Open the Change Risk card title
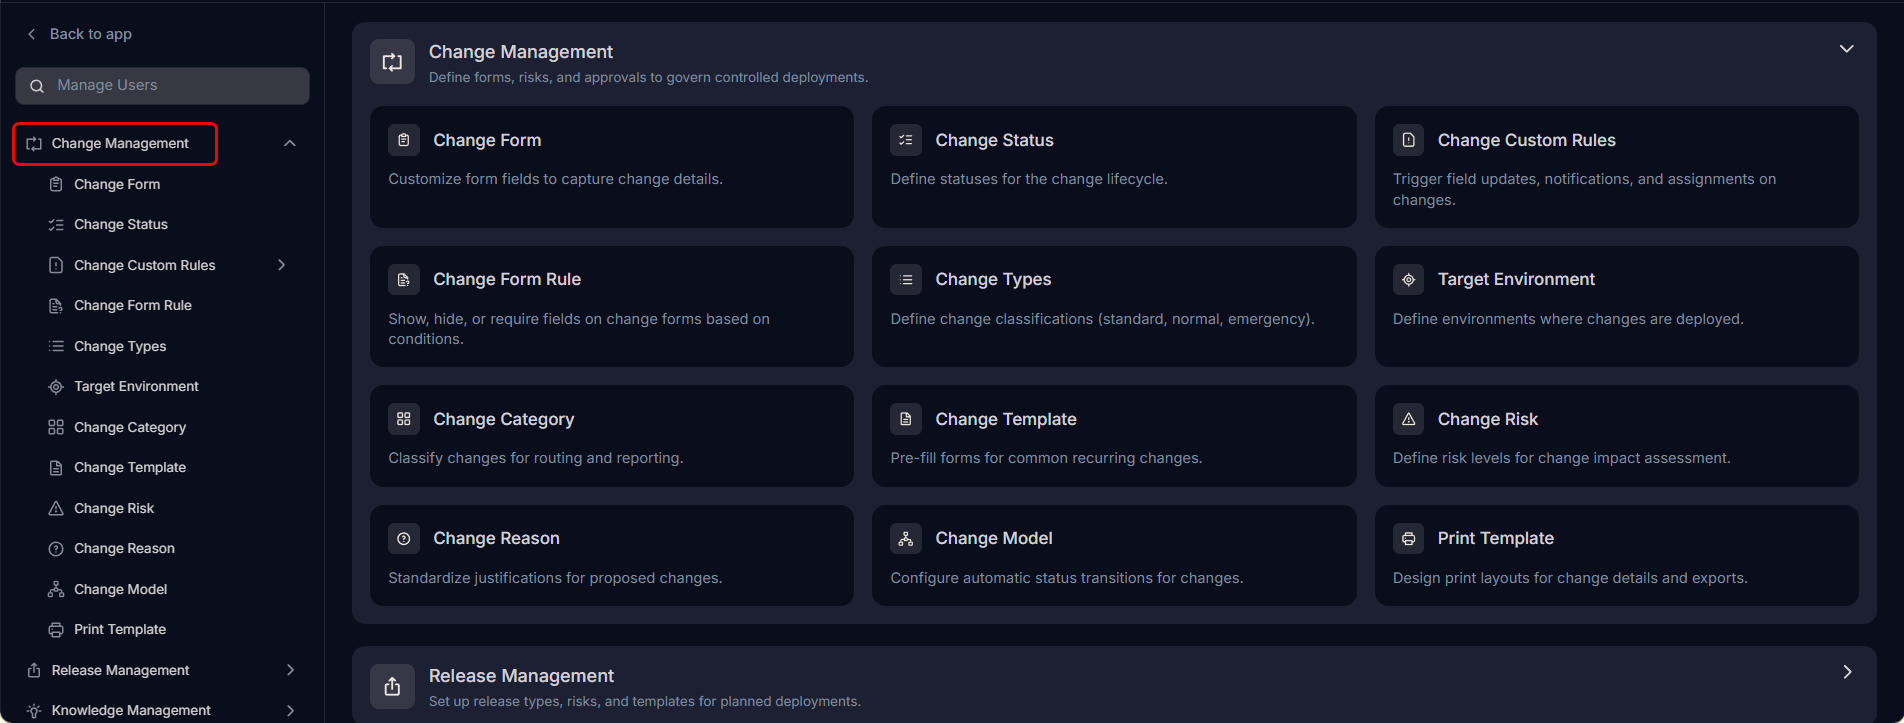Image resolution: width=1904 pixels, height=723 pixels. [1488, 419]
